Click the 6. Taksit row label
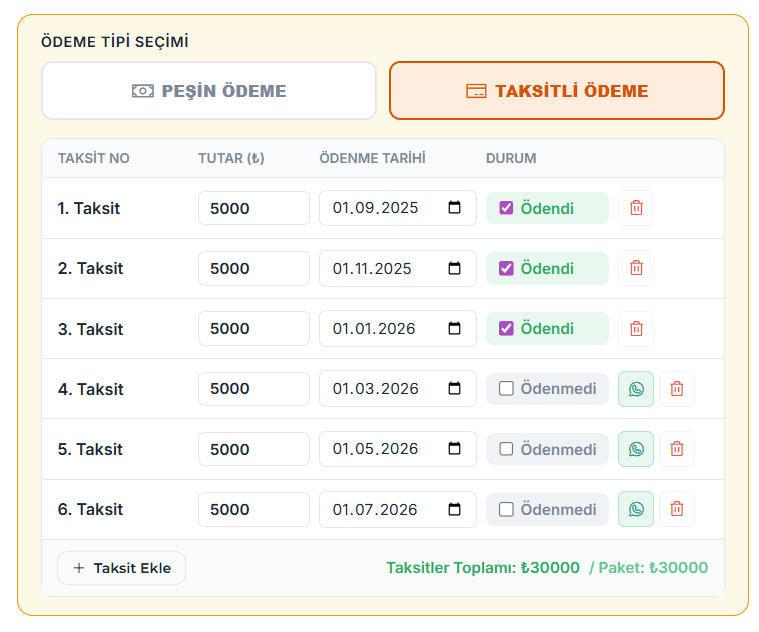This screenshot has width=759, height=632. click(x=91, y=510)
